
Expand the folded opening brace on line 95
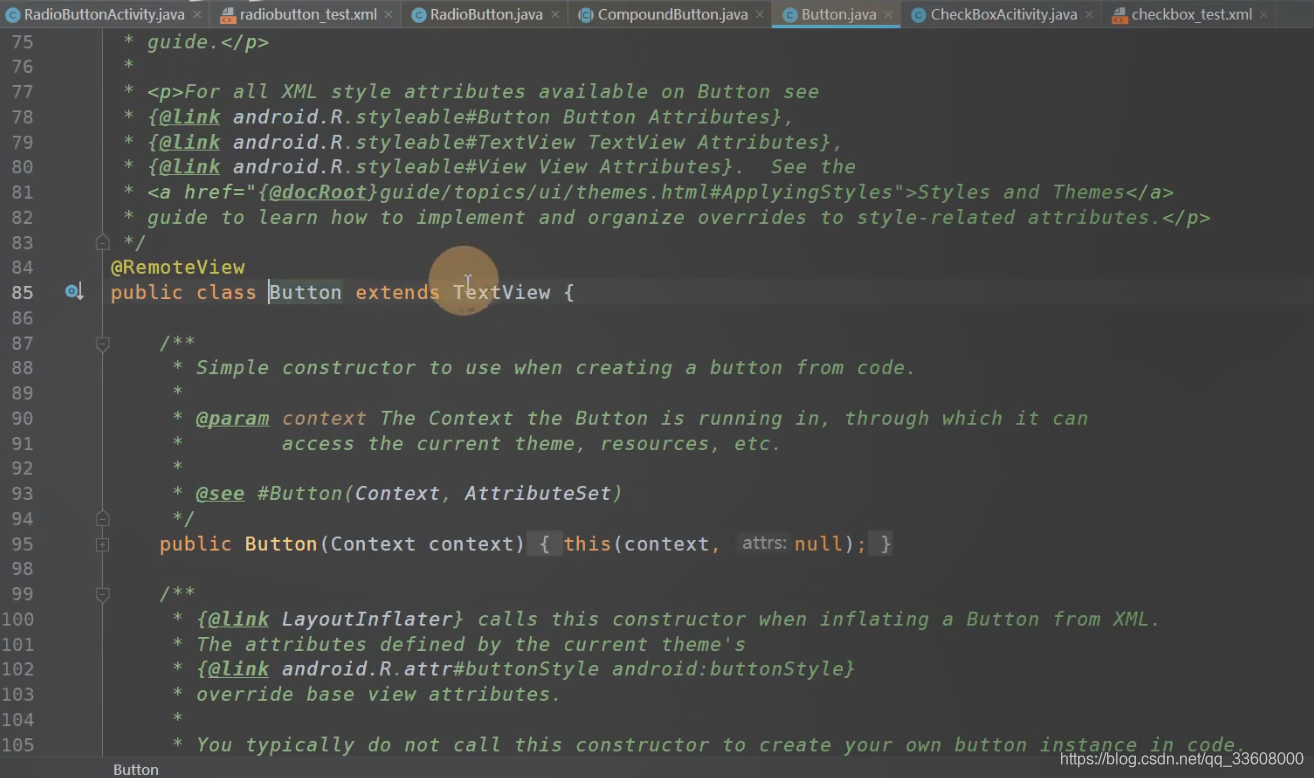pyautogui.click(x=544, y=544)
